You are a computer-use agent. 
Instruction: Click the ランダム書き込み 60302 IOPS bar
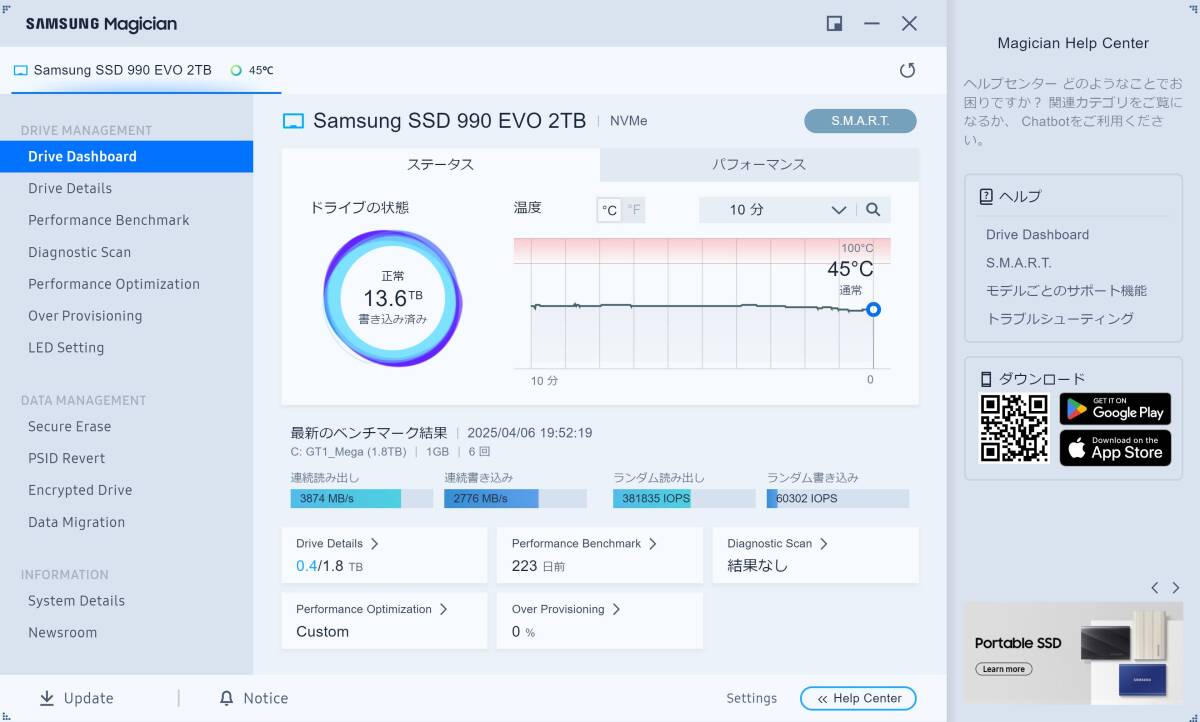(x=838, y=498)
